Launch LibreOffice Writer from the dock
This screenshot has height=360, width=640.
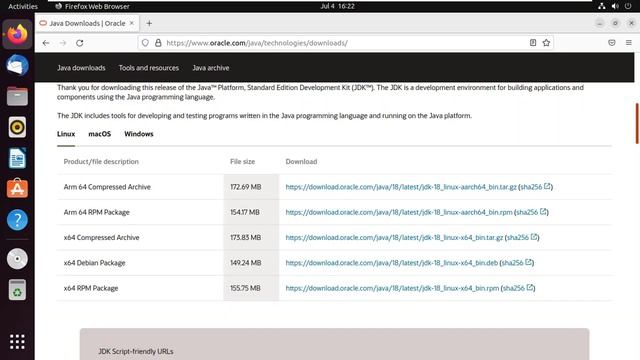[17, 158]
